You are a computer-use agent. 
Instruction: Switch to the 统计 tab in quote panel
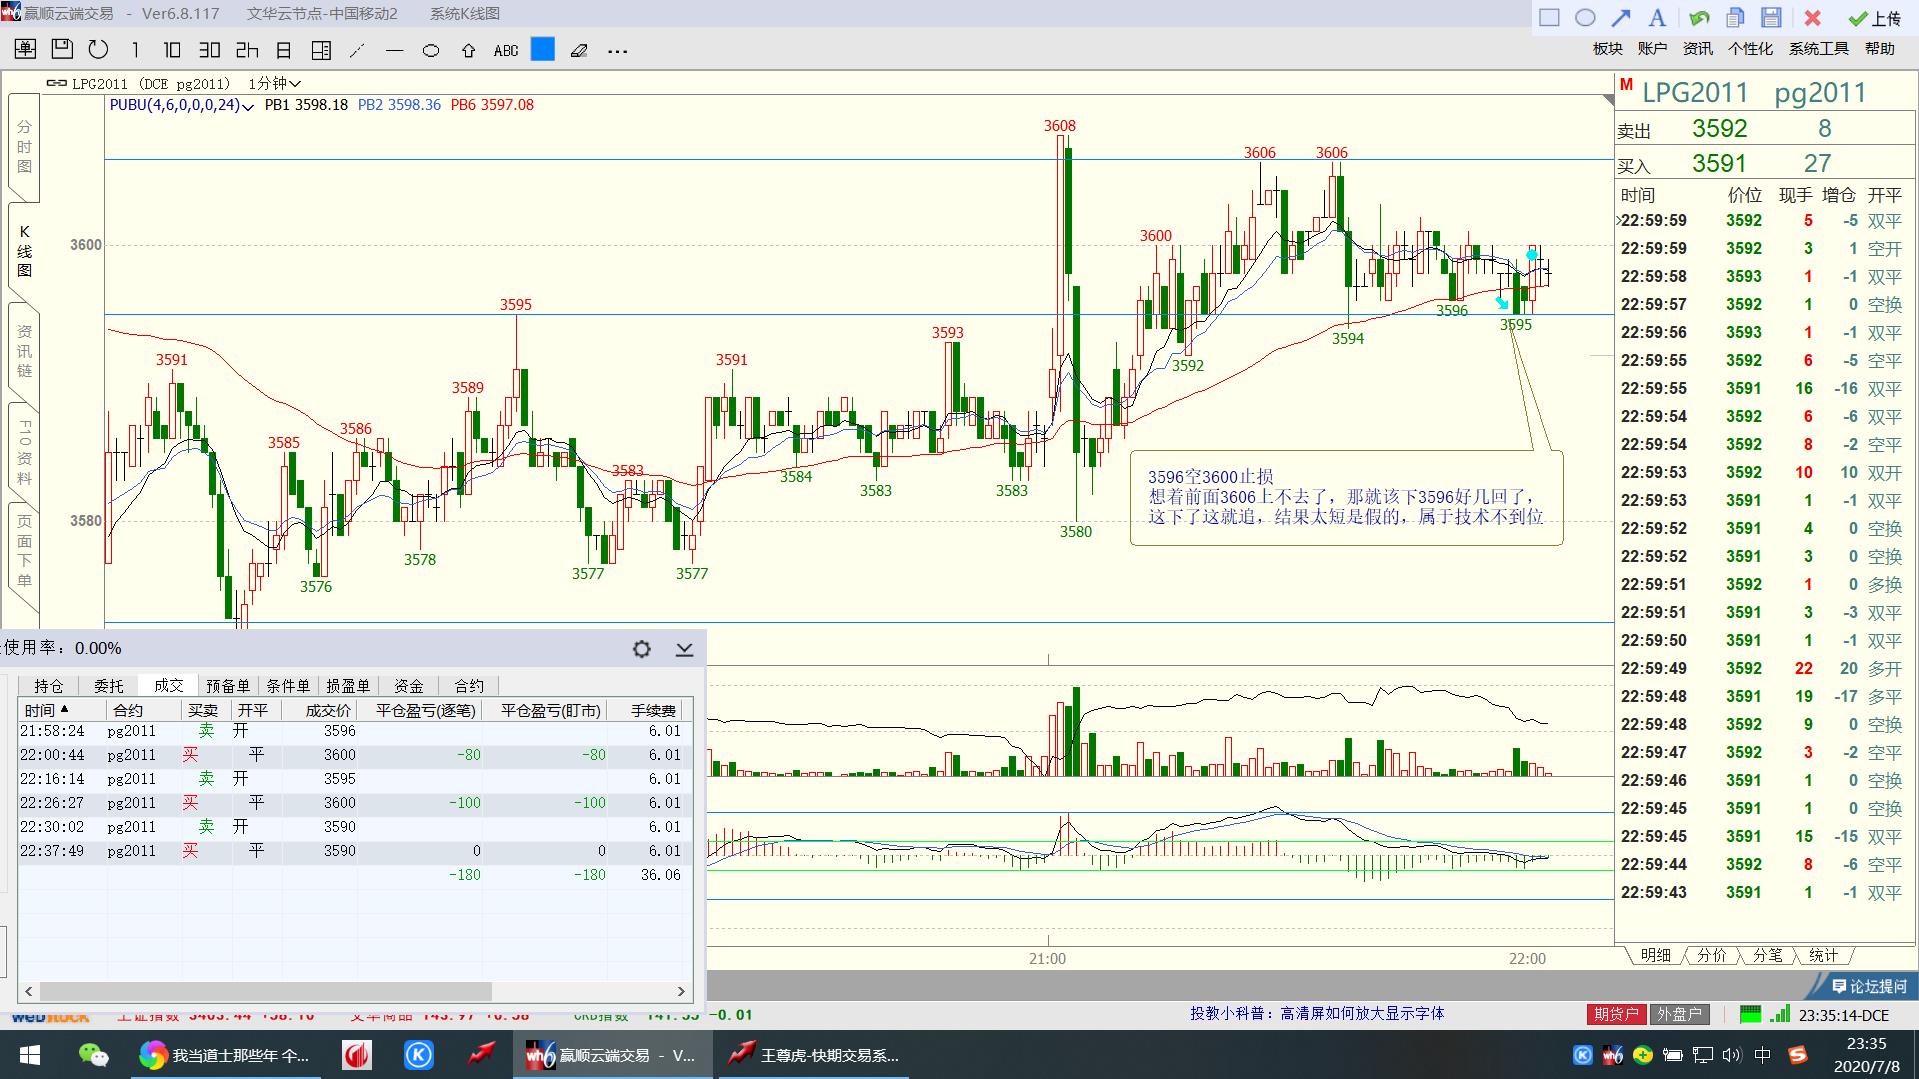pyautogui.click(x=1823, y=955)
